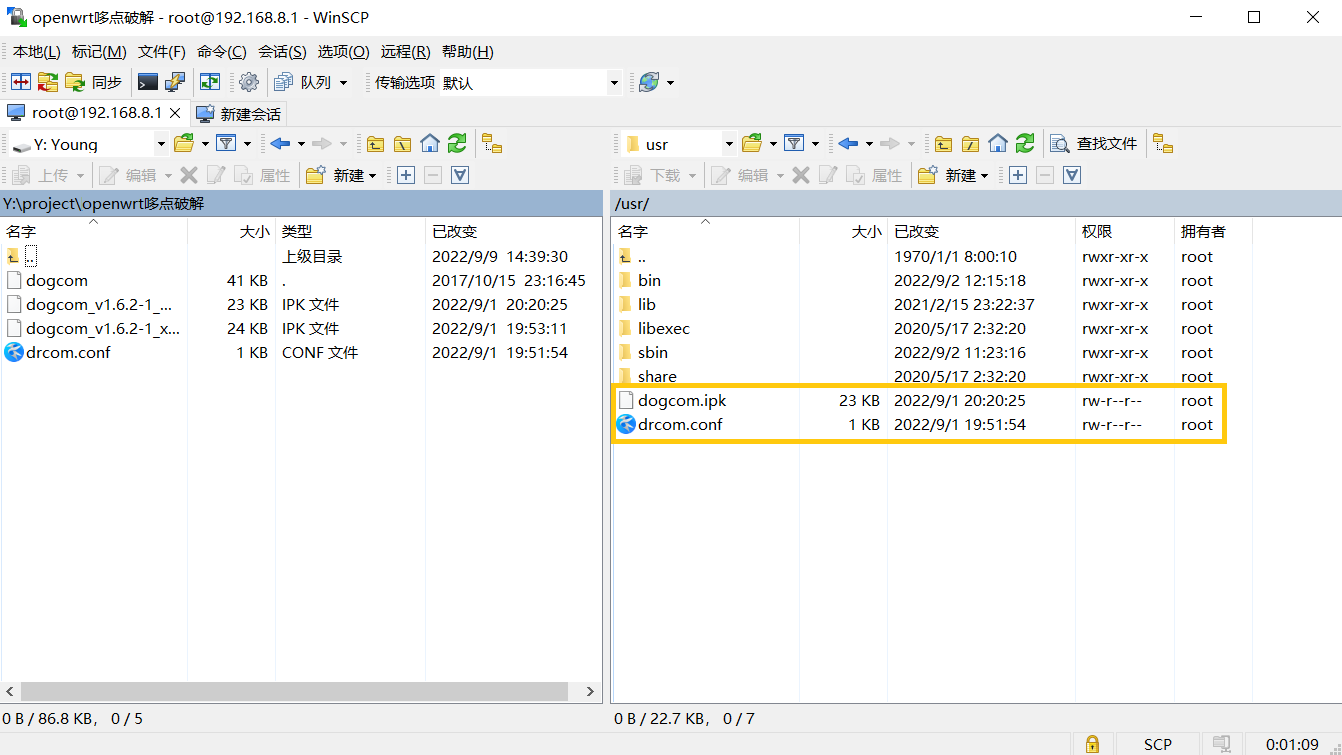The image size is (1342, 755).
Task: Click the globe refresh icon in main toolbar
Action: click(x=649, y=82)
